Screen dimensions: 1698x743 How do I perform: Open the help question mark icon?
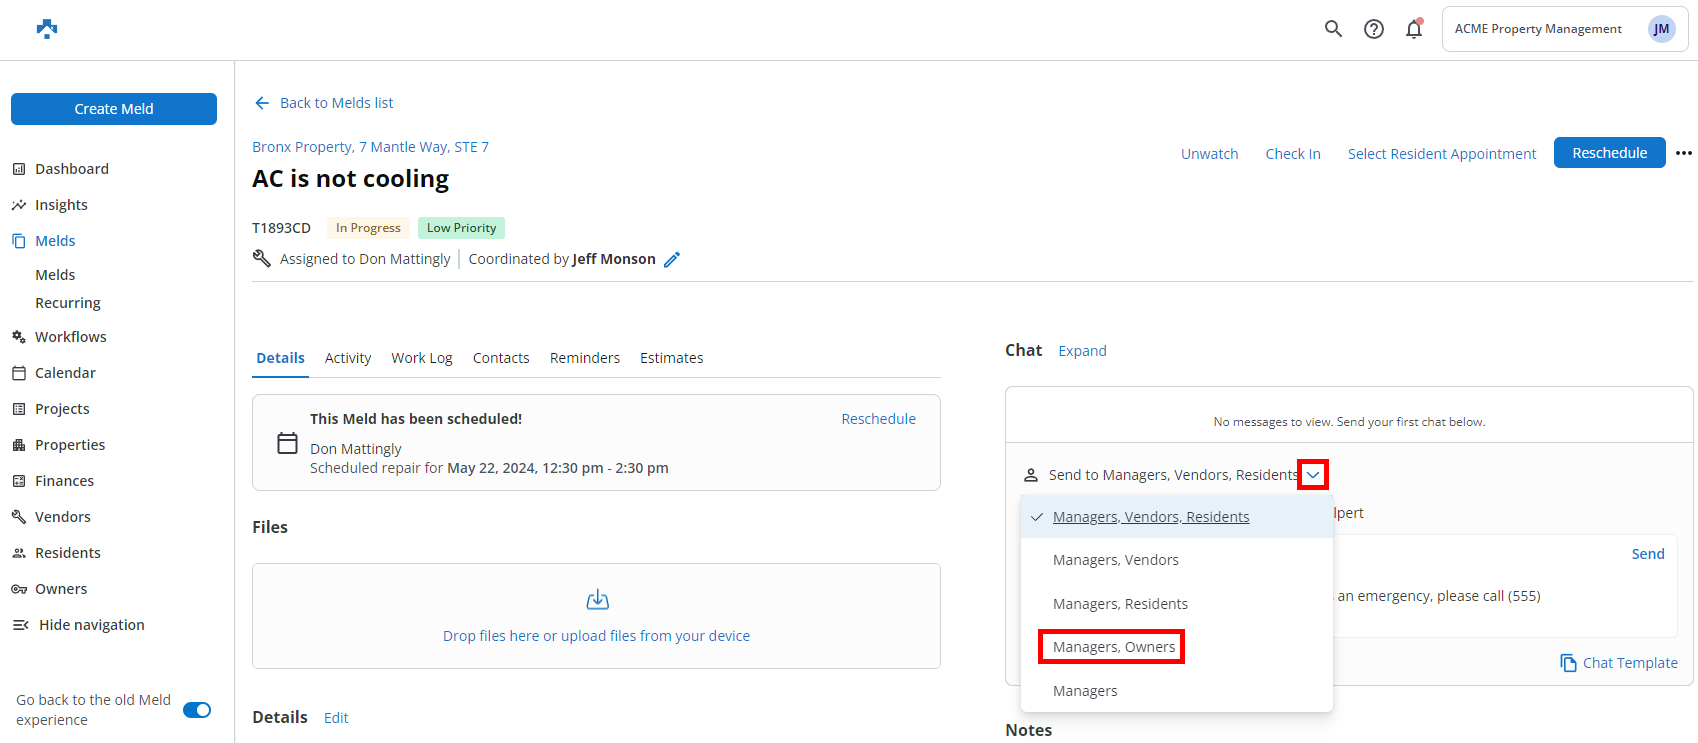tap(1374, 29)
